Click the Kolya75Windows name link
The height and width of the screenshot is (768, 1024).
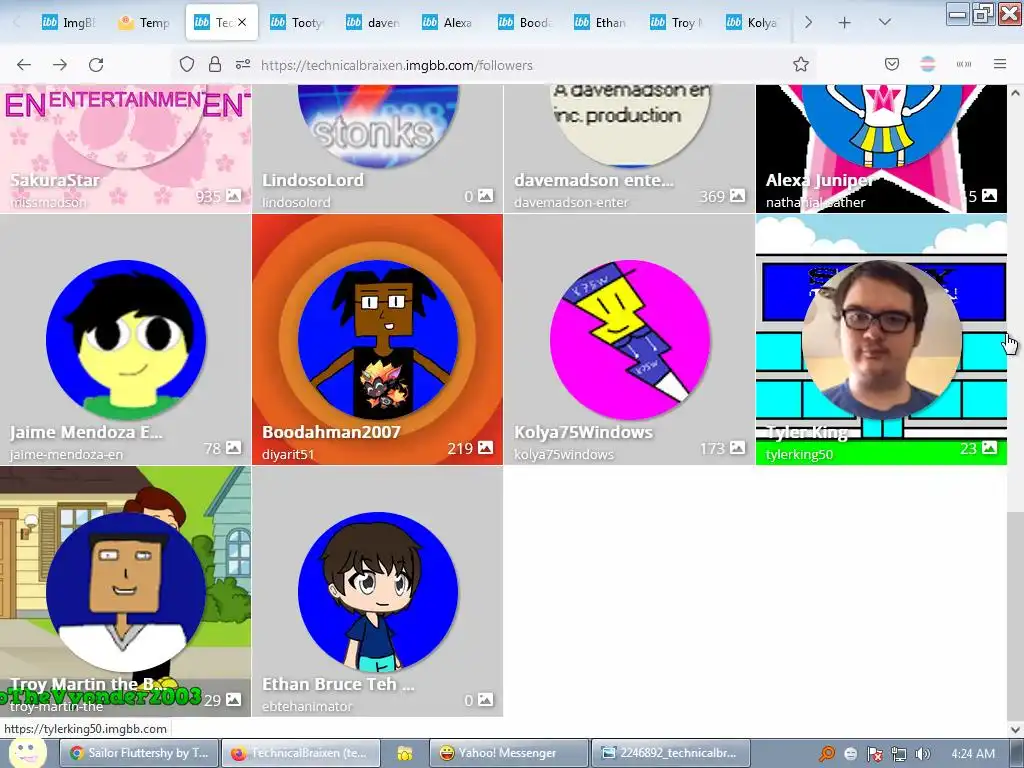(x=583, y=432)
